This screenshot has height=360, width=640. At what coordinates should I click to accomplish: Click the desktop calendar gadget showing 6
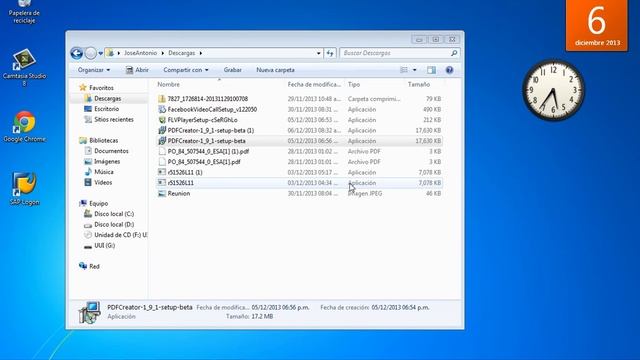(x=597, y=25)
